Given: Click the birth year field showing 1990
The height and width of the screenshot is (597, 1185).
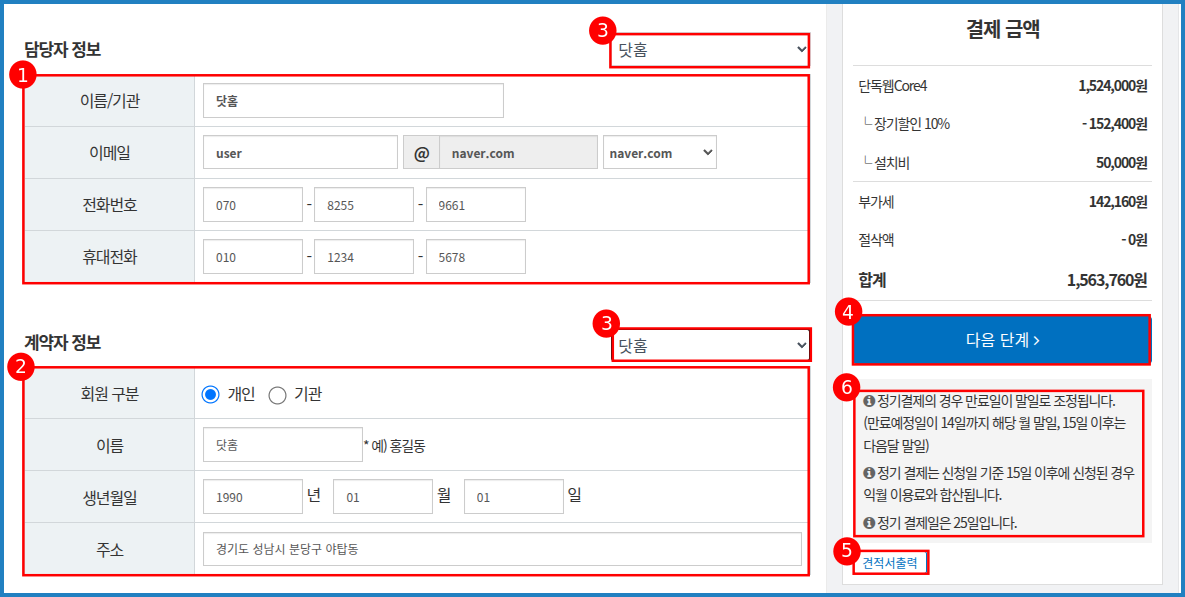Looking at the screenshot, I should pyautogui.click(x=252, y=497).
